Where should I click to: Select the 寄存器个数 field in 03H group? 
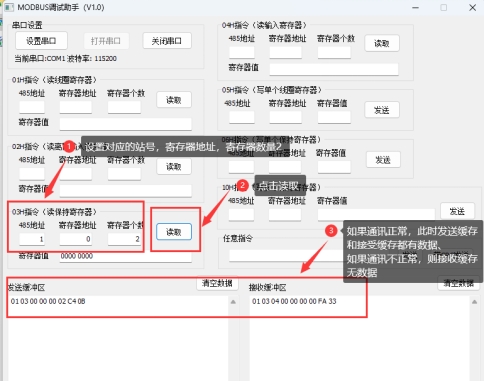tap(124, 239)
